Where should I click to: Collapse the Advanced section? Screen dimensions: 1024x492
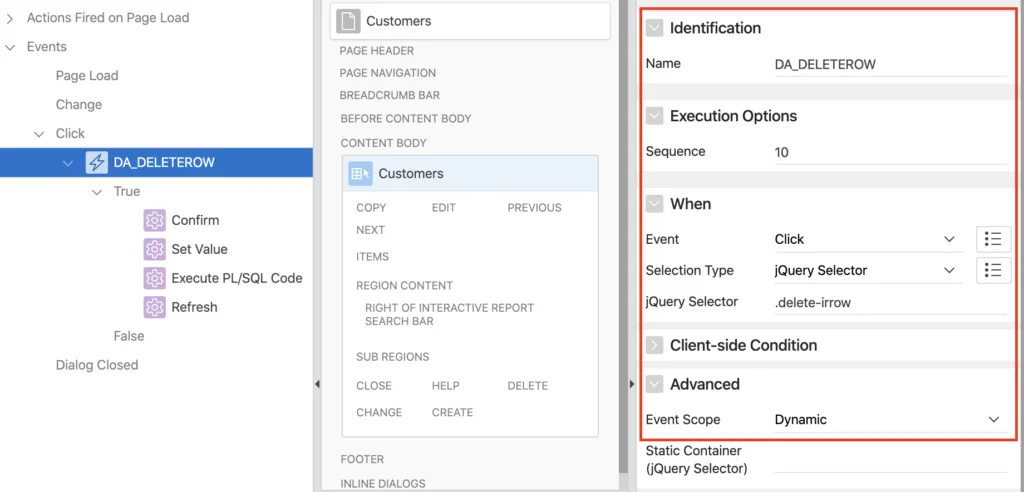[654, 384]
